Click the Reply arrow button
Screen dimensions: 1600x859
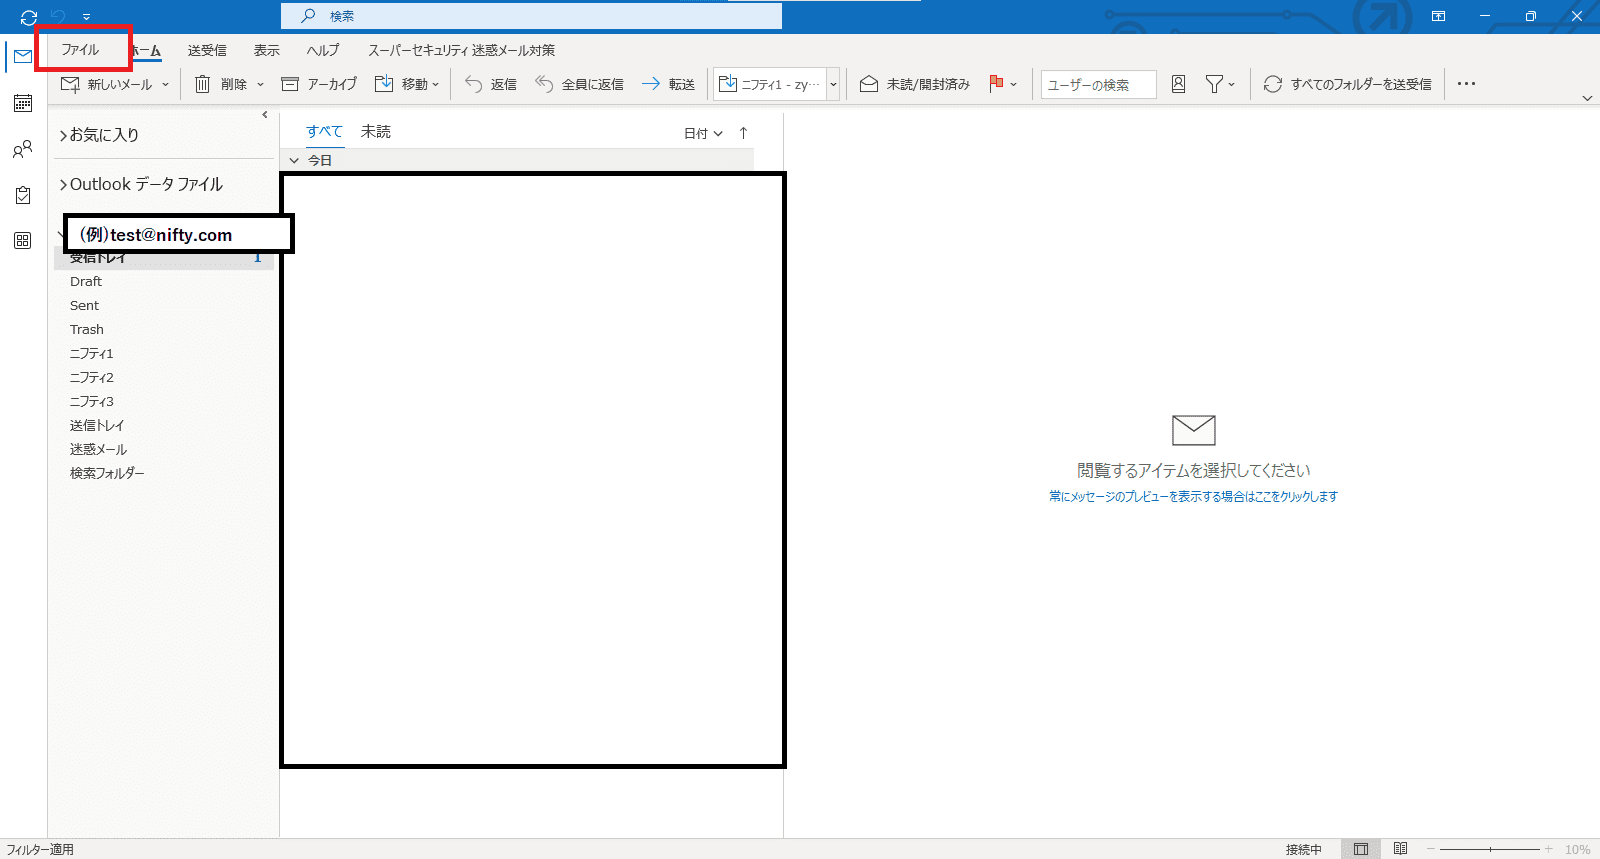coord(490,85)
